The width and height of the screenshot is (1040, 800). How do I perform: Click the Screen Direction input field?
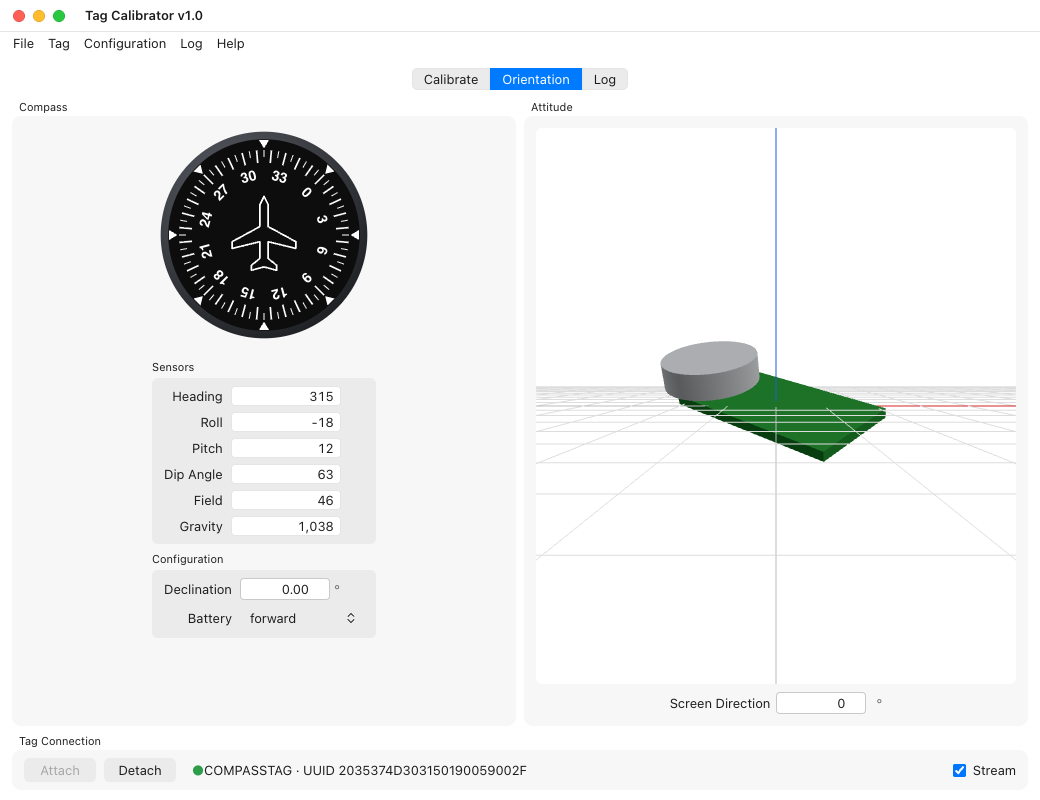[820, 703]
